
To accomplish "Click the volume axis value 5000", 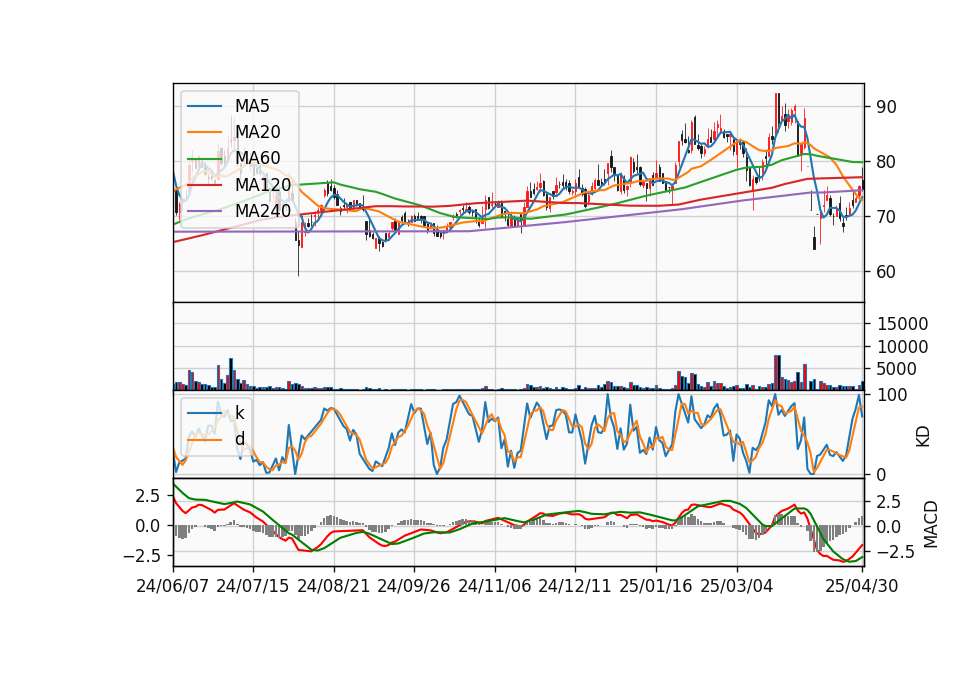I will [x=897, y=369].
